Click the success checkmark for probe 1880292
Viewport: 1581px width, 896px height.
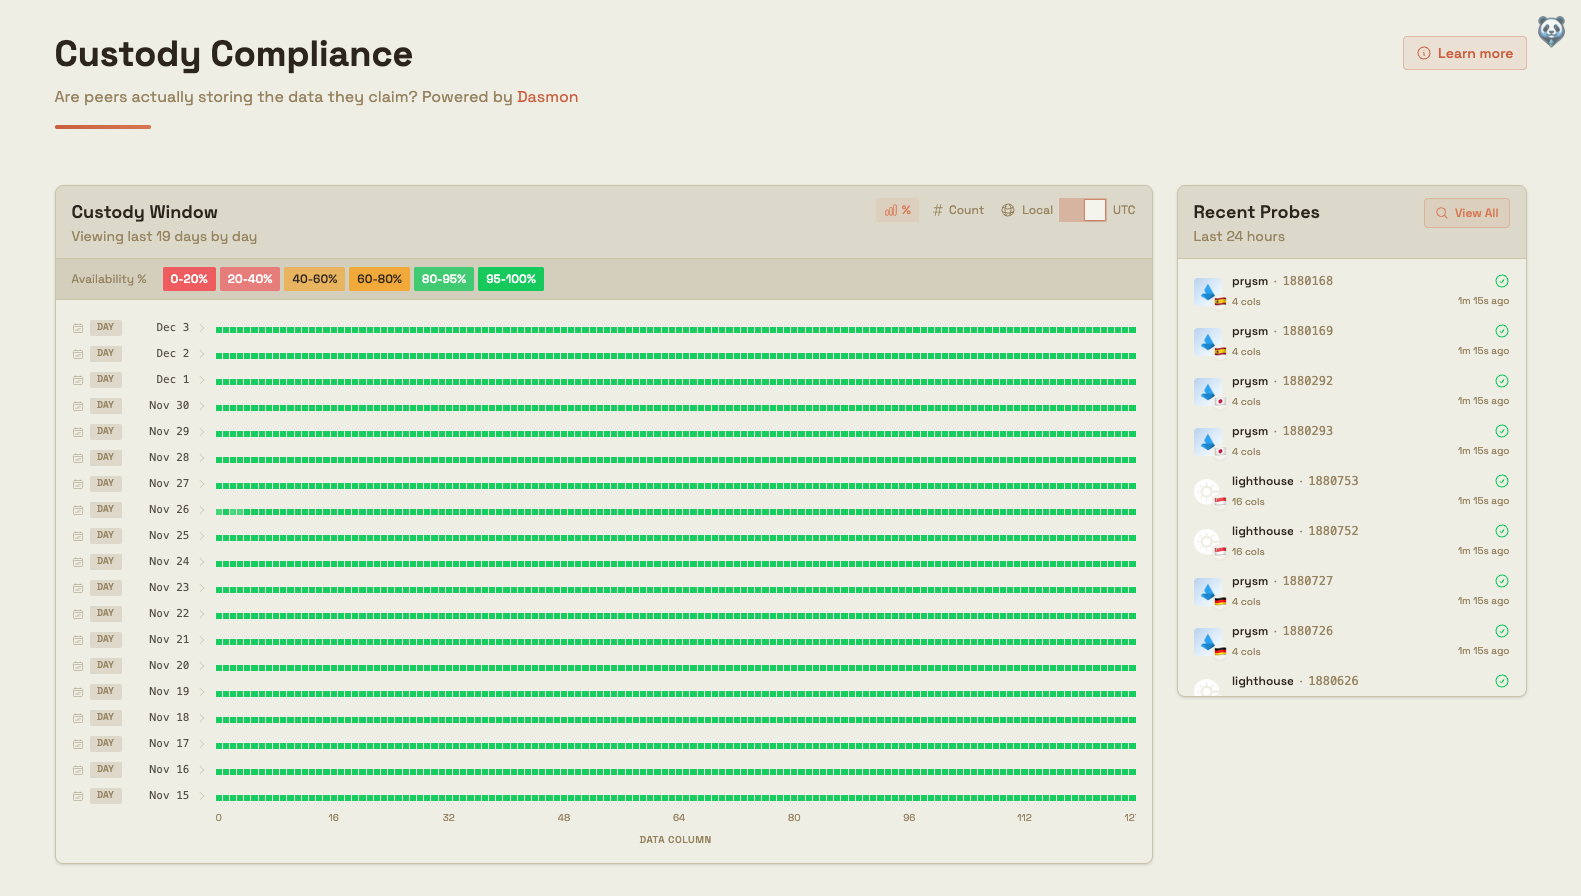point(1502,381)
